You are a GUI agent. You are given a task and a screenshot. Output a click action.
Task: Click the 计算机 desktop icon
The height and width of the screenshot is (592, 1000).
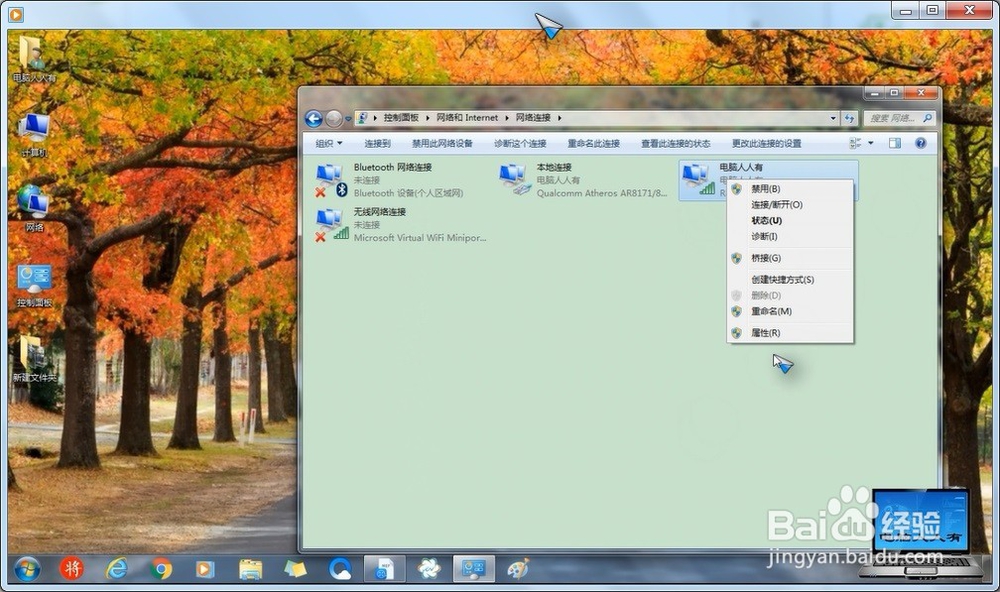[33, 135]
